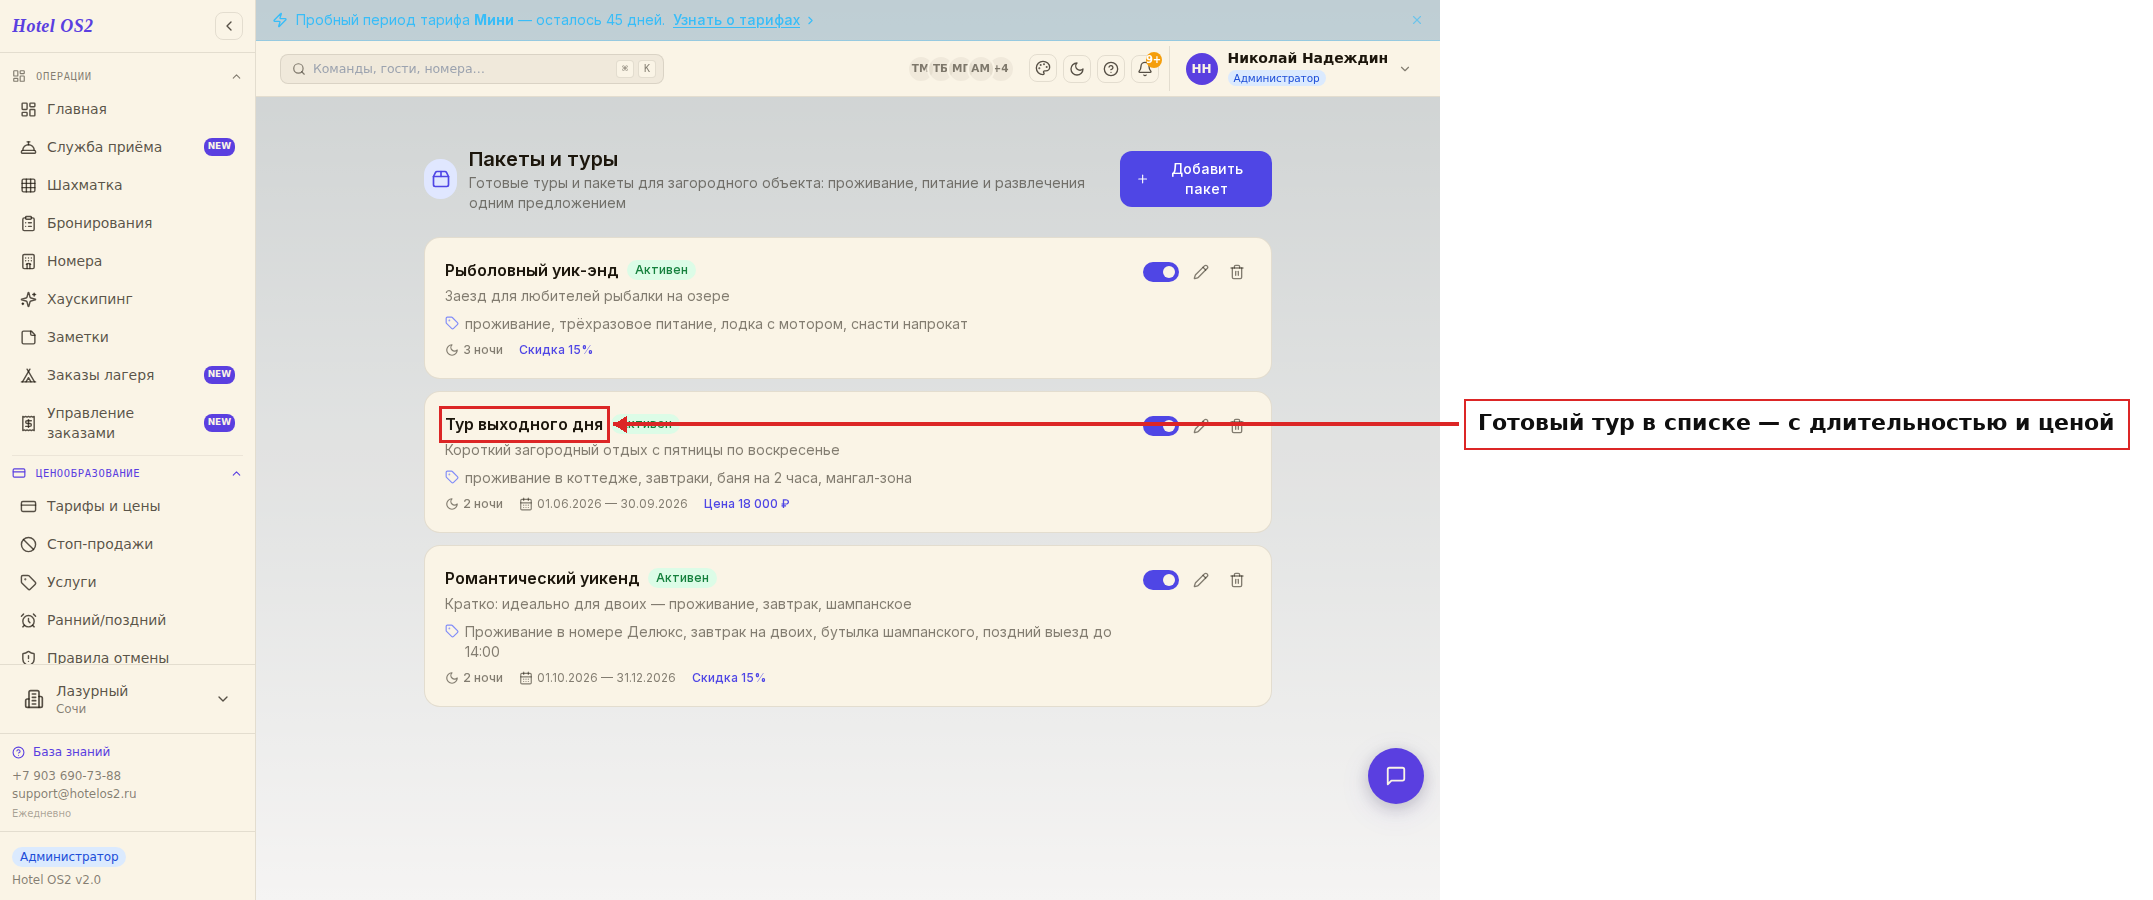This screenshot has width=2153, height=900.
Task: Delete the Рыболовный уик-энд package
Action: (x=1237, y=272)
